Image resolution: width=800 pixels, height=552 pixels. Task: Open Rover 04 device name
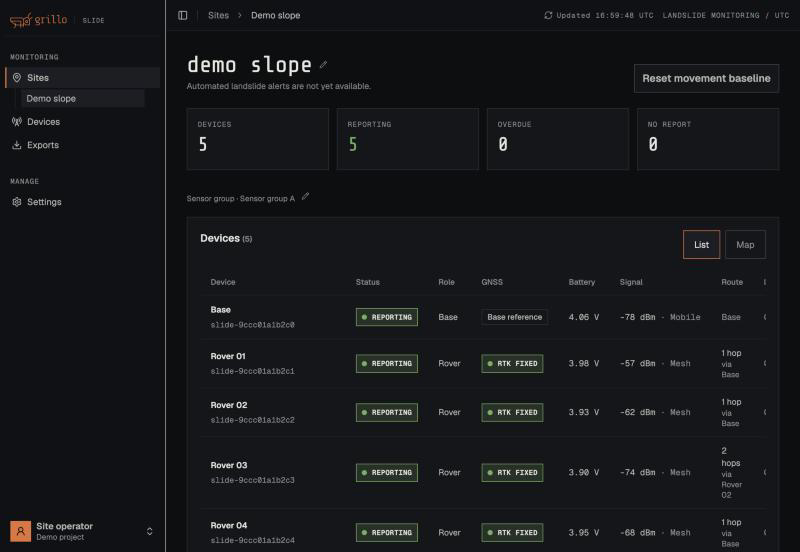(229, 525)
